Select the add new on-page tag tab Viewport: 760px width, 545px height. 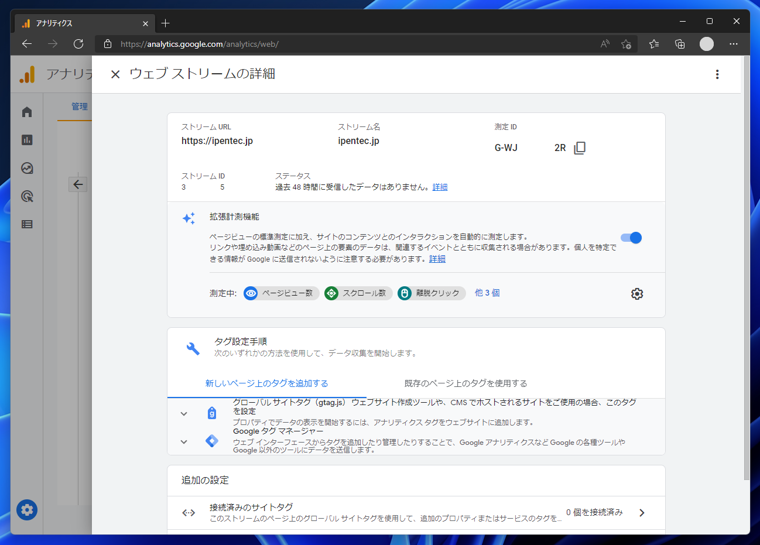pos(267,383)
